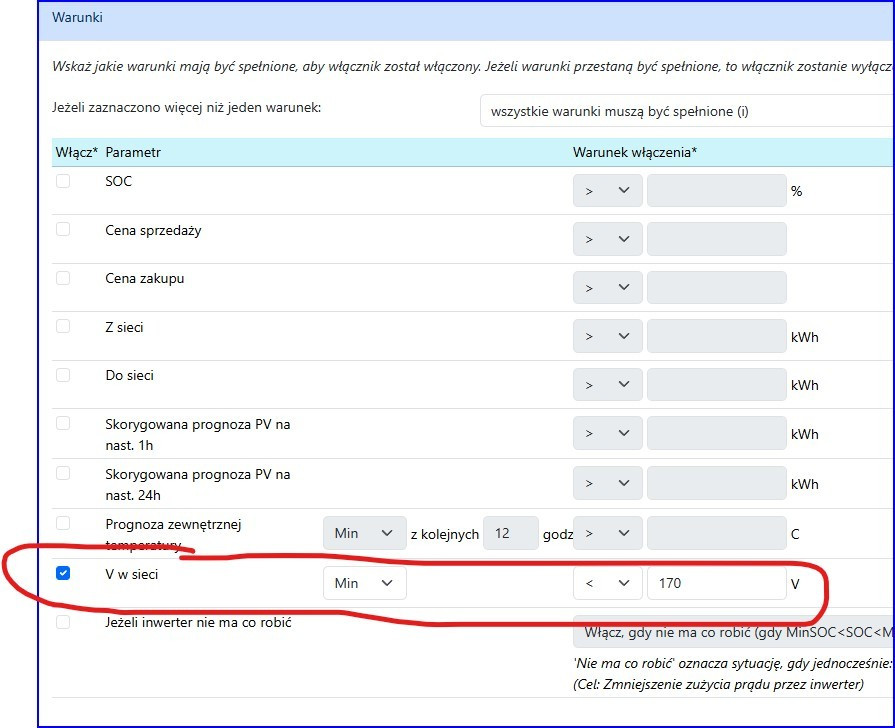Tick the 'Do sieci' checkbox
895x728 pixels.
tap(63, 374)
